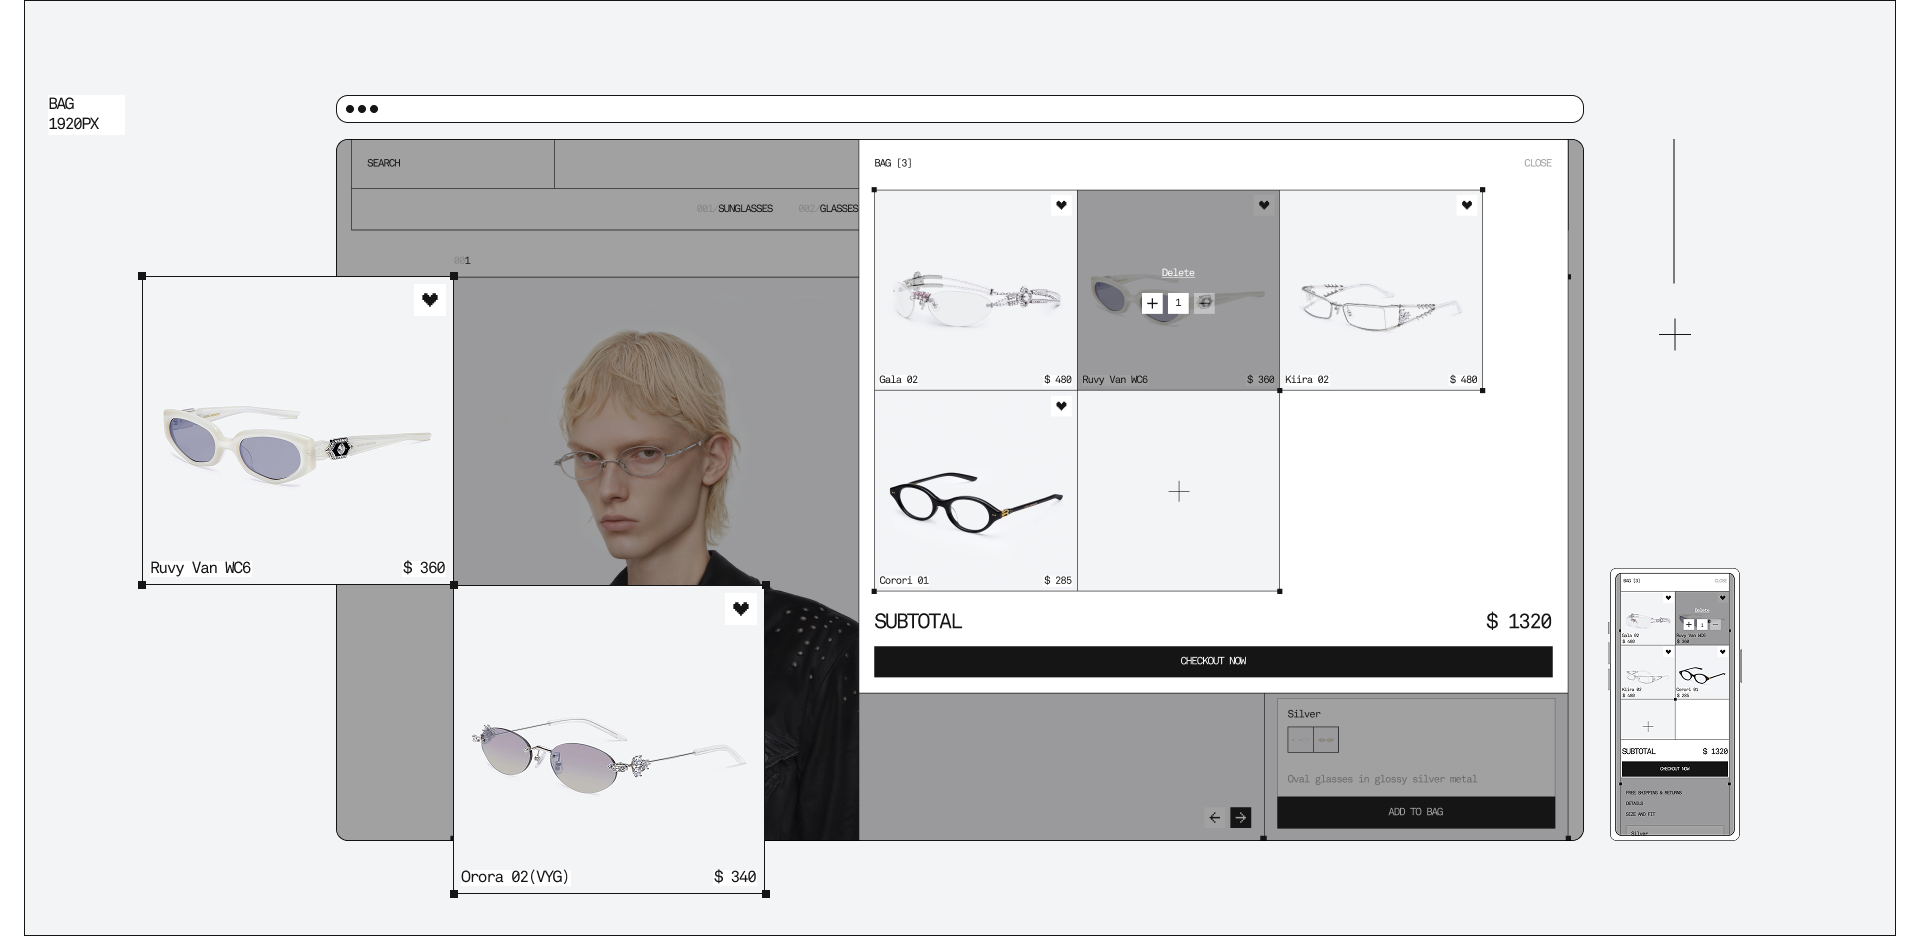
Task: Increase Ruvy Van WC6 quantity with plus
Action: [1152, 303]
